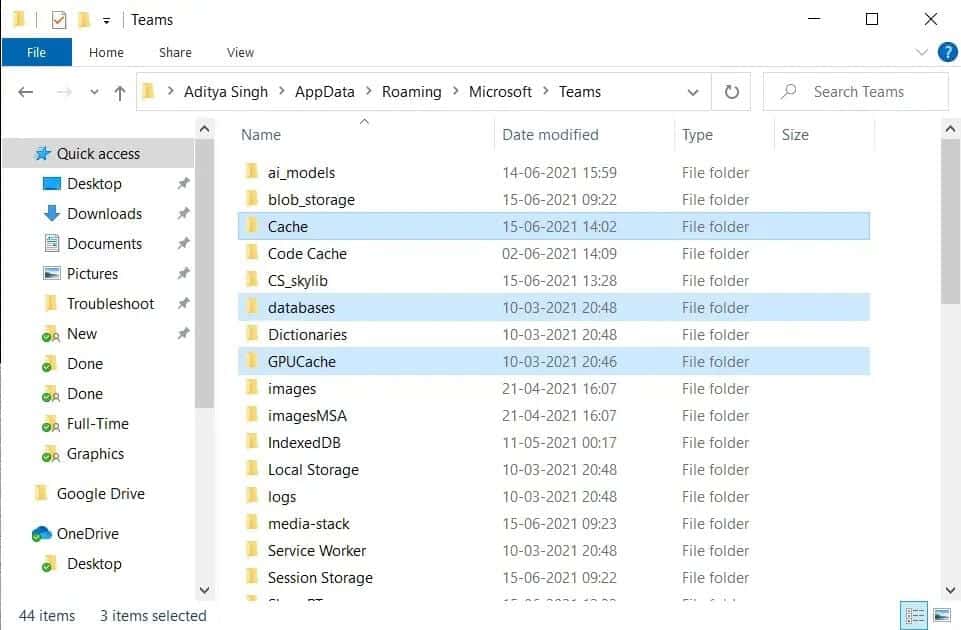This screenshot has height=630, width=961.
Task: Switch to Large icons view layout
Action: [942, 615]
